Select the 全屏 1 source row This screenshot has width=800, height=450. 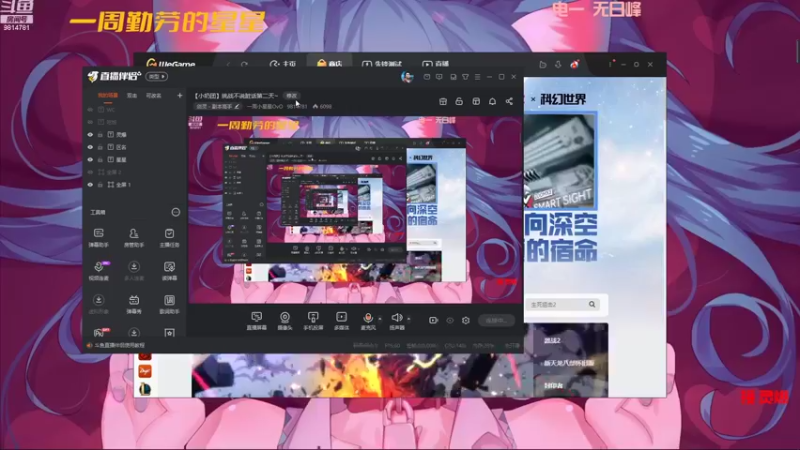tap(135, 185)
